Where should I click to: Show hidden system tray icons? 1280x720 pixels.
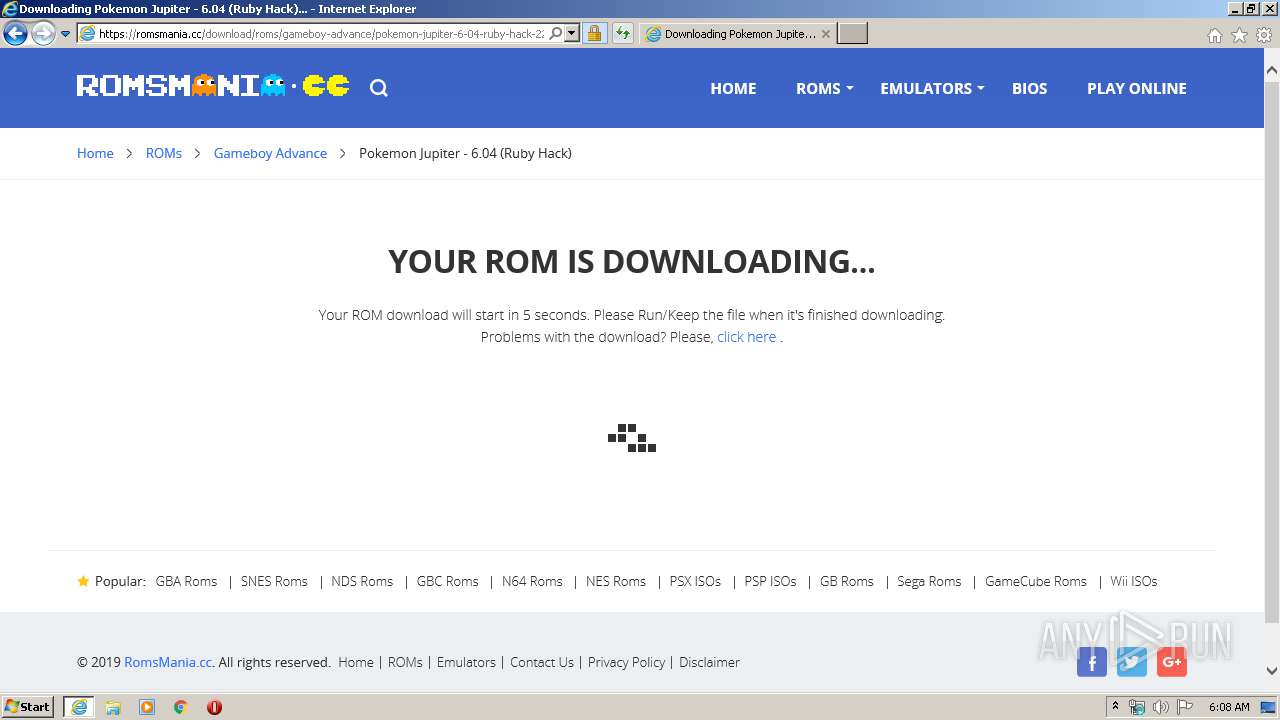tap(1115, 707)
